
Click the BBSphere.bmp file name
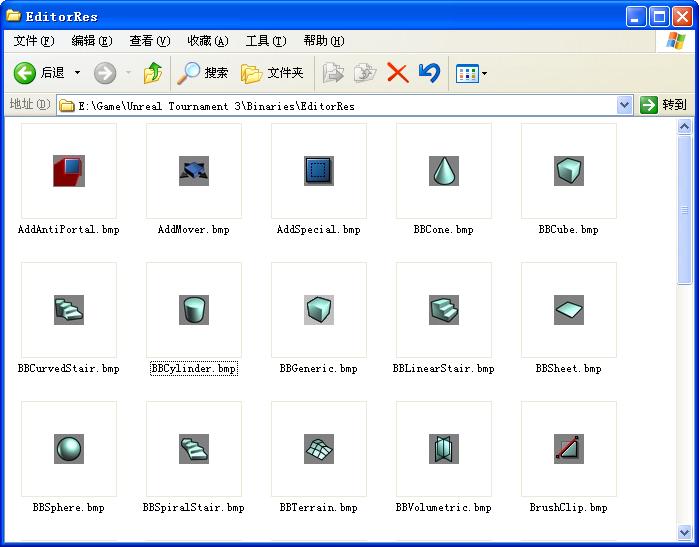tap(69, 508)
